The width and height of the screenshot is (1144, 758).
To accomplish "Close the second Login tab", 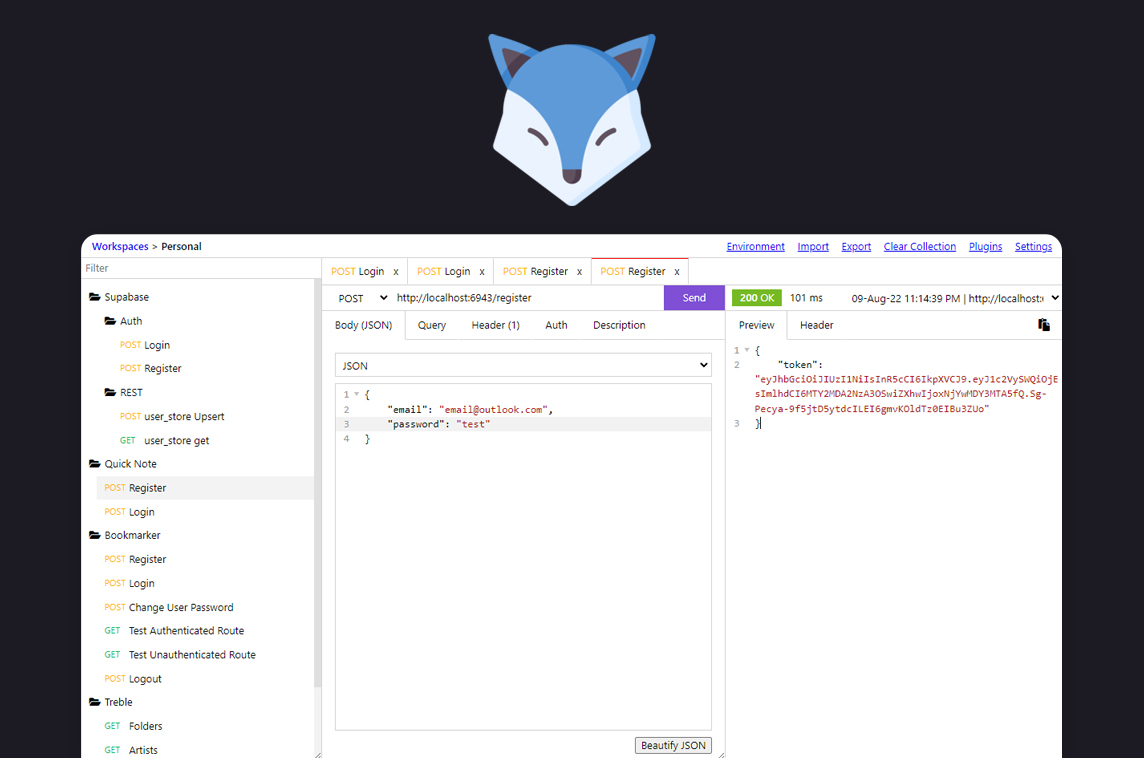I will point(482,272).
